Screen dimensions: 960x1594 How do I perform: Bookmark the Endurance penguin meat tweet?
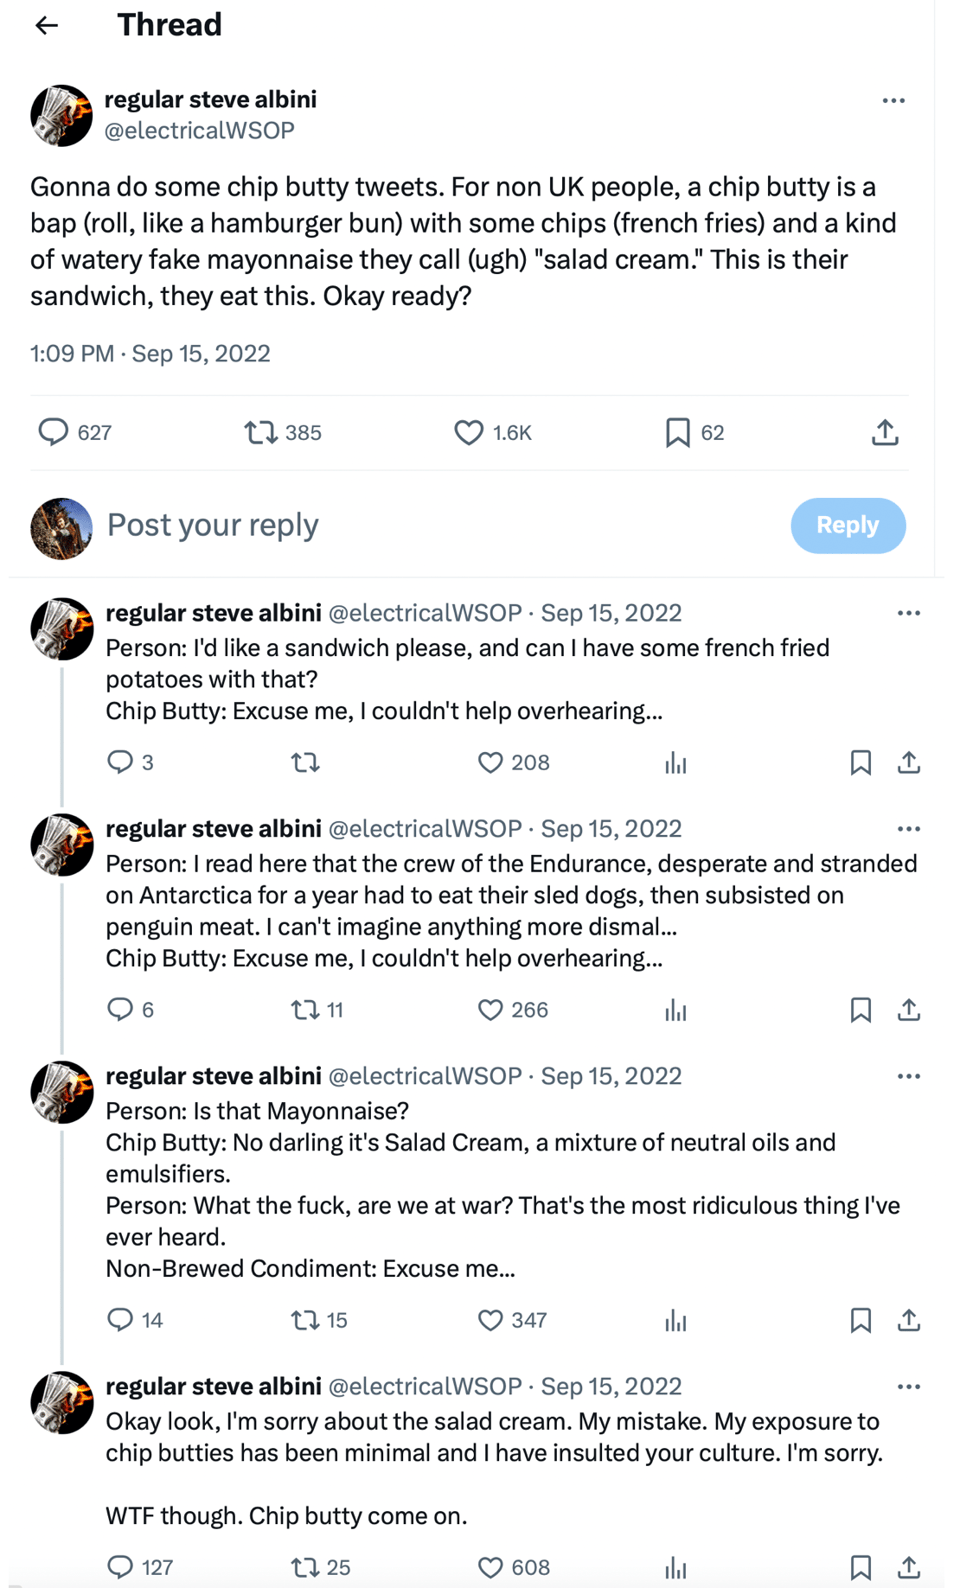pos(860,1010)
